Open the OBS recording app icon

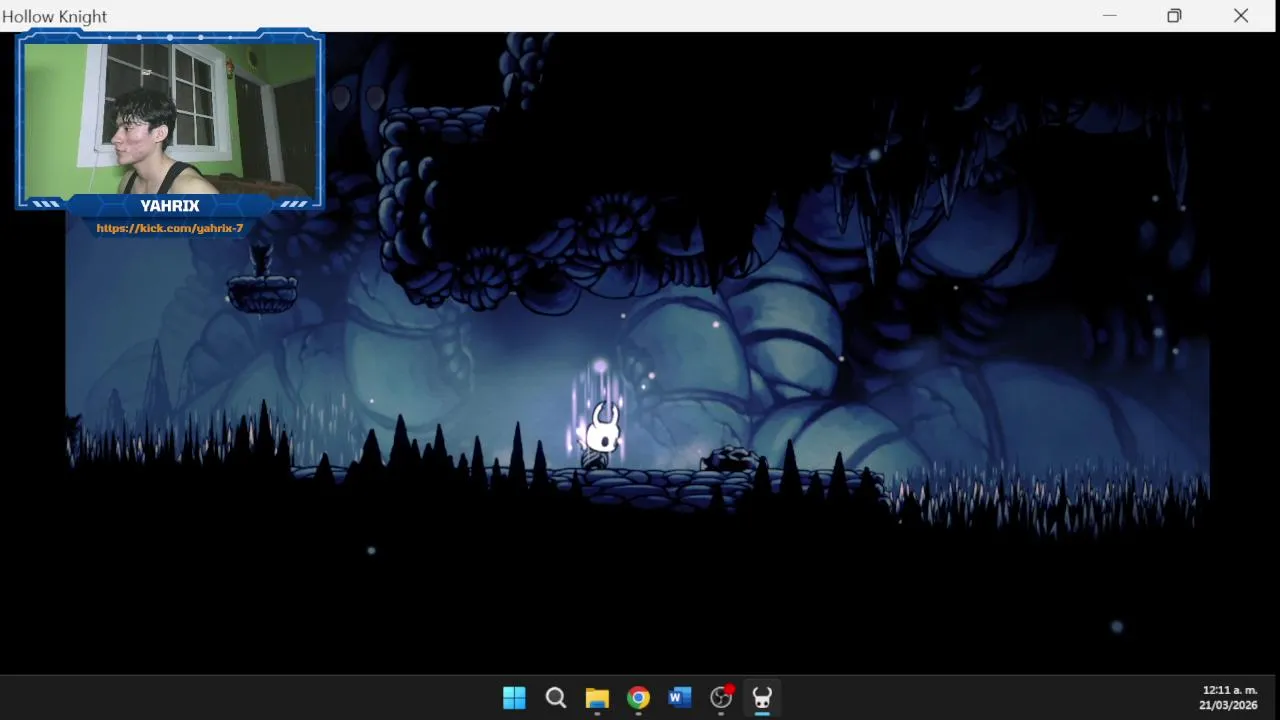[x=721, y=698]
